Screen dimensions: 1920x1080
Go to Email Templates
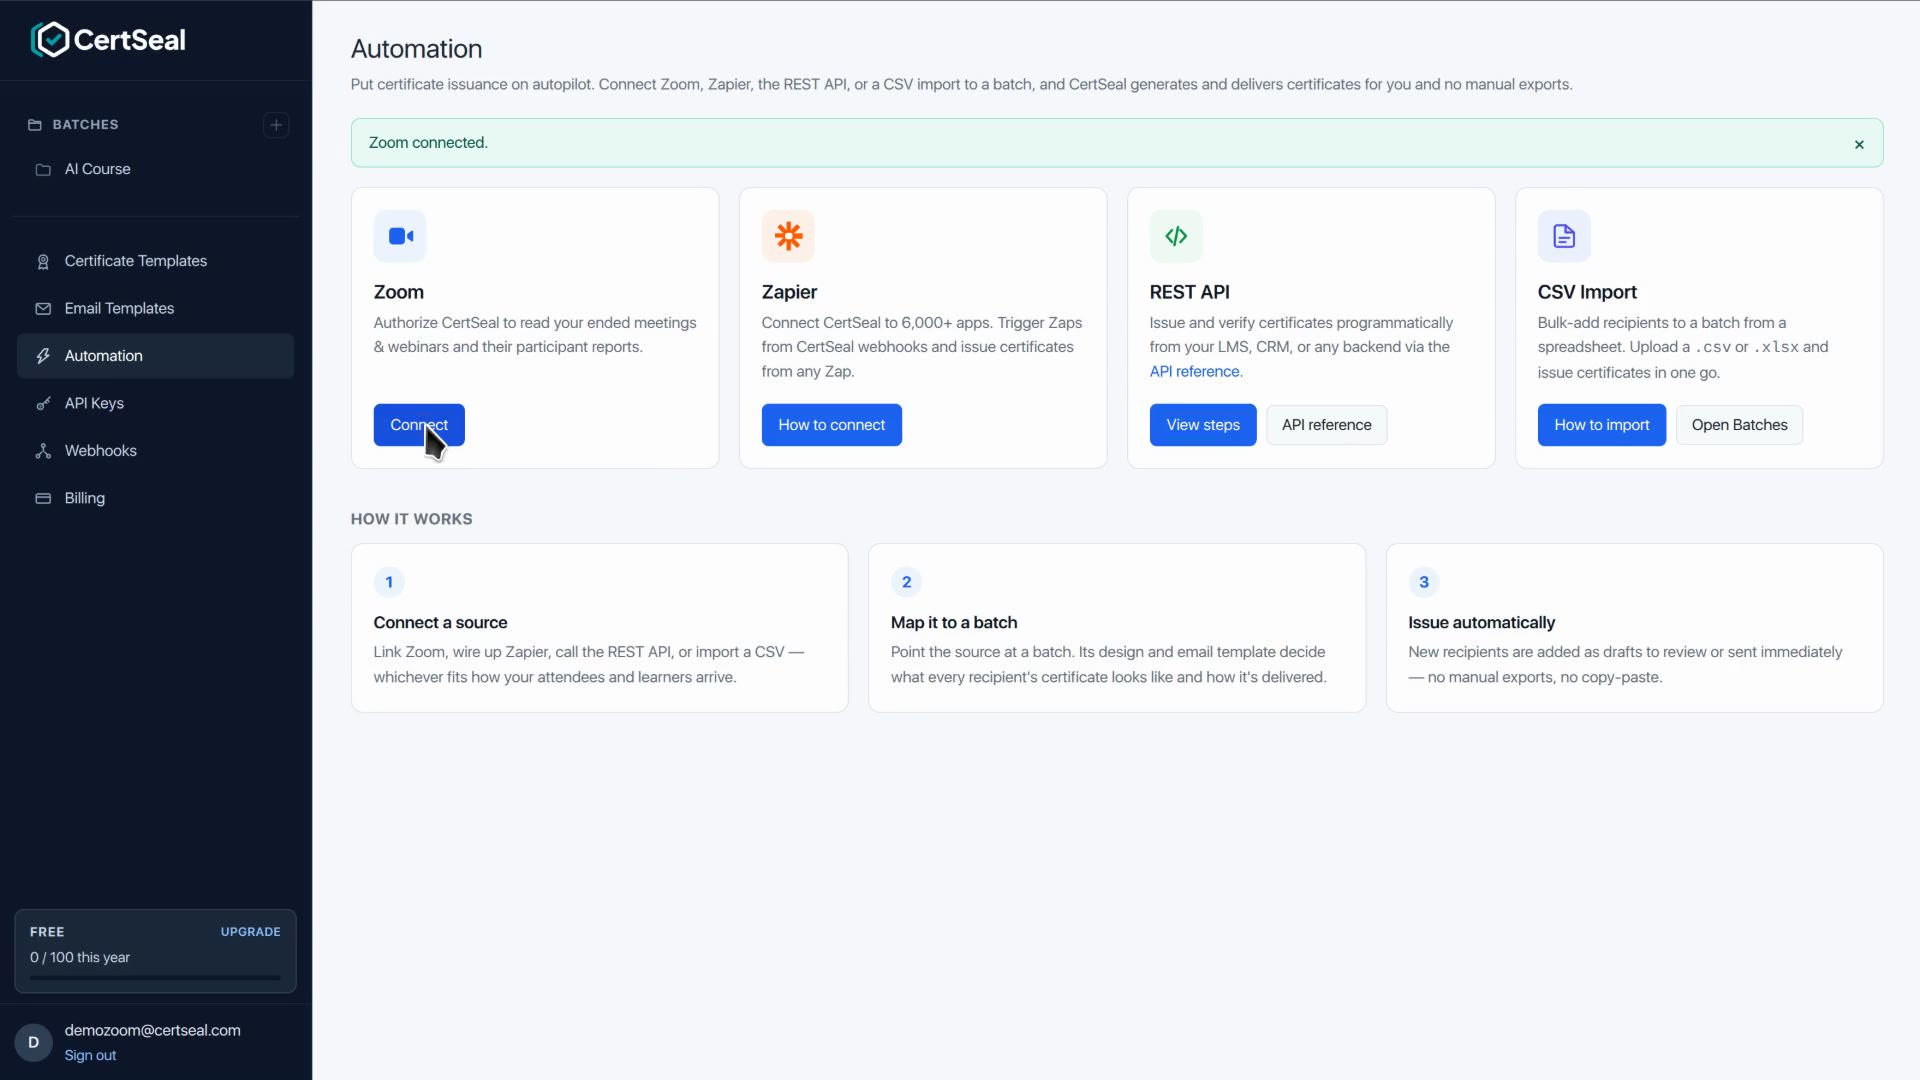(x=155, y=308)
